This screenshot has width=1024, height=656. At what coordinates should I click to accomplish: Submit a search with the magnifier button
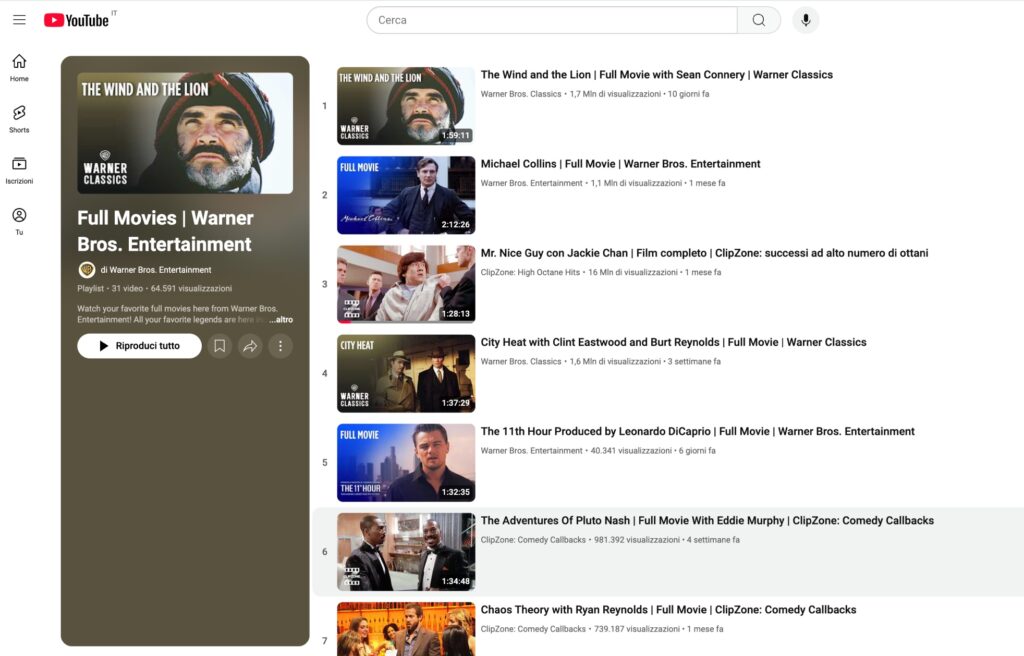click(x=758, y=19)
